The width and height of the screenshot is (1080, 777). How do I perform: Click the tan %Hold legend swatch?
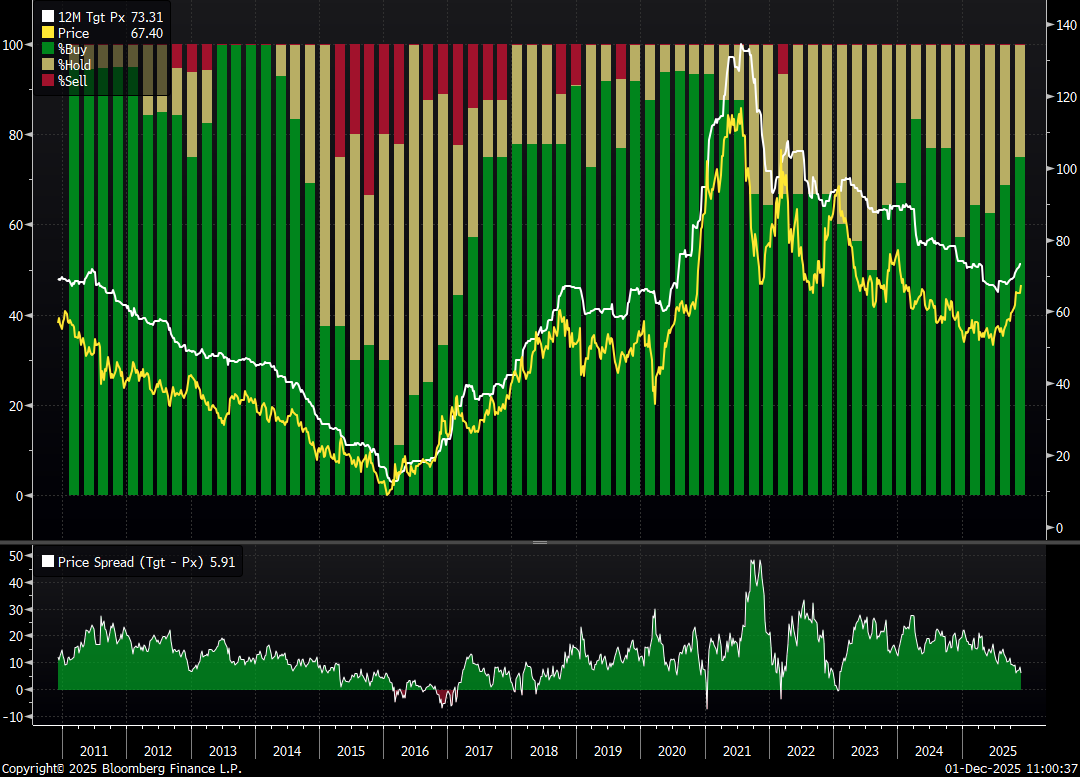tap(48, 65)
